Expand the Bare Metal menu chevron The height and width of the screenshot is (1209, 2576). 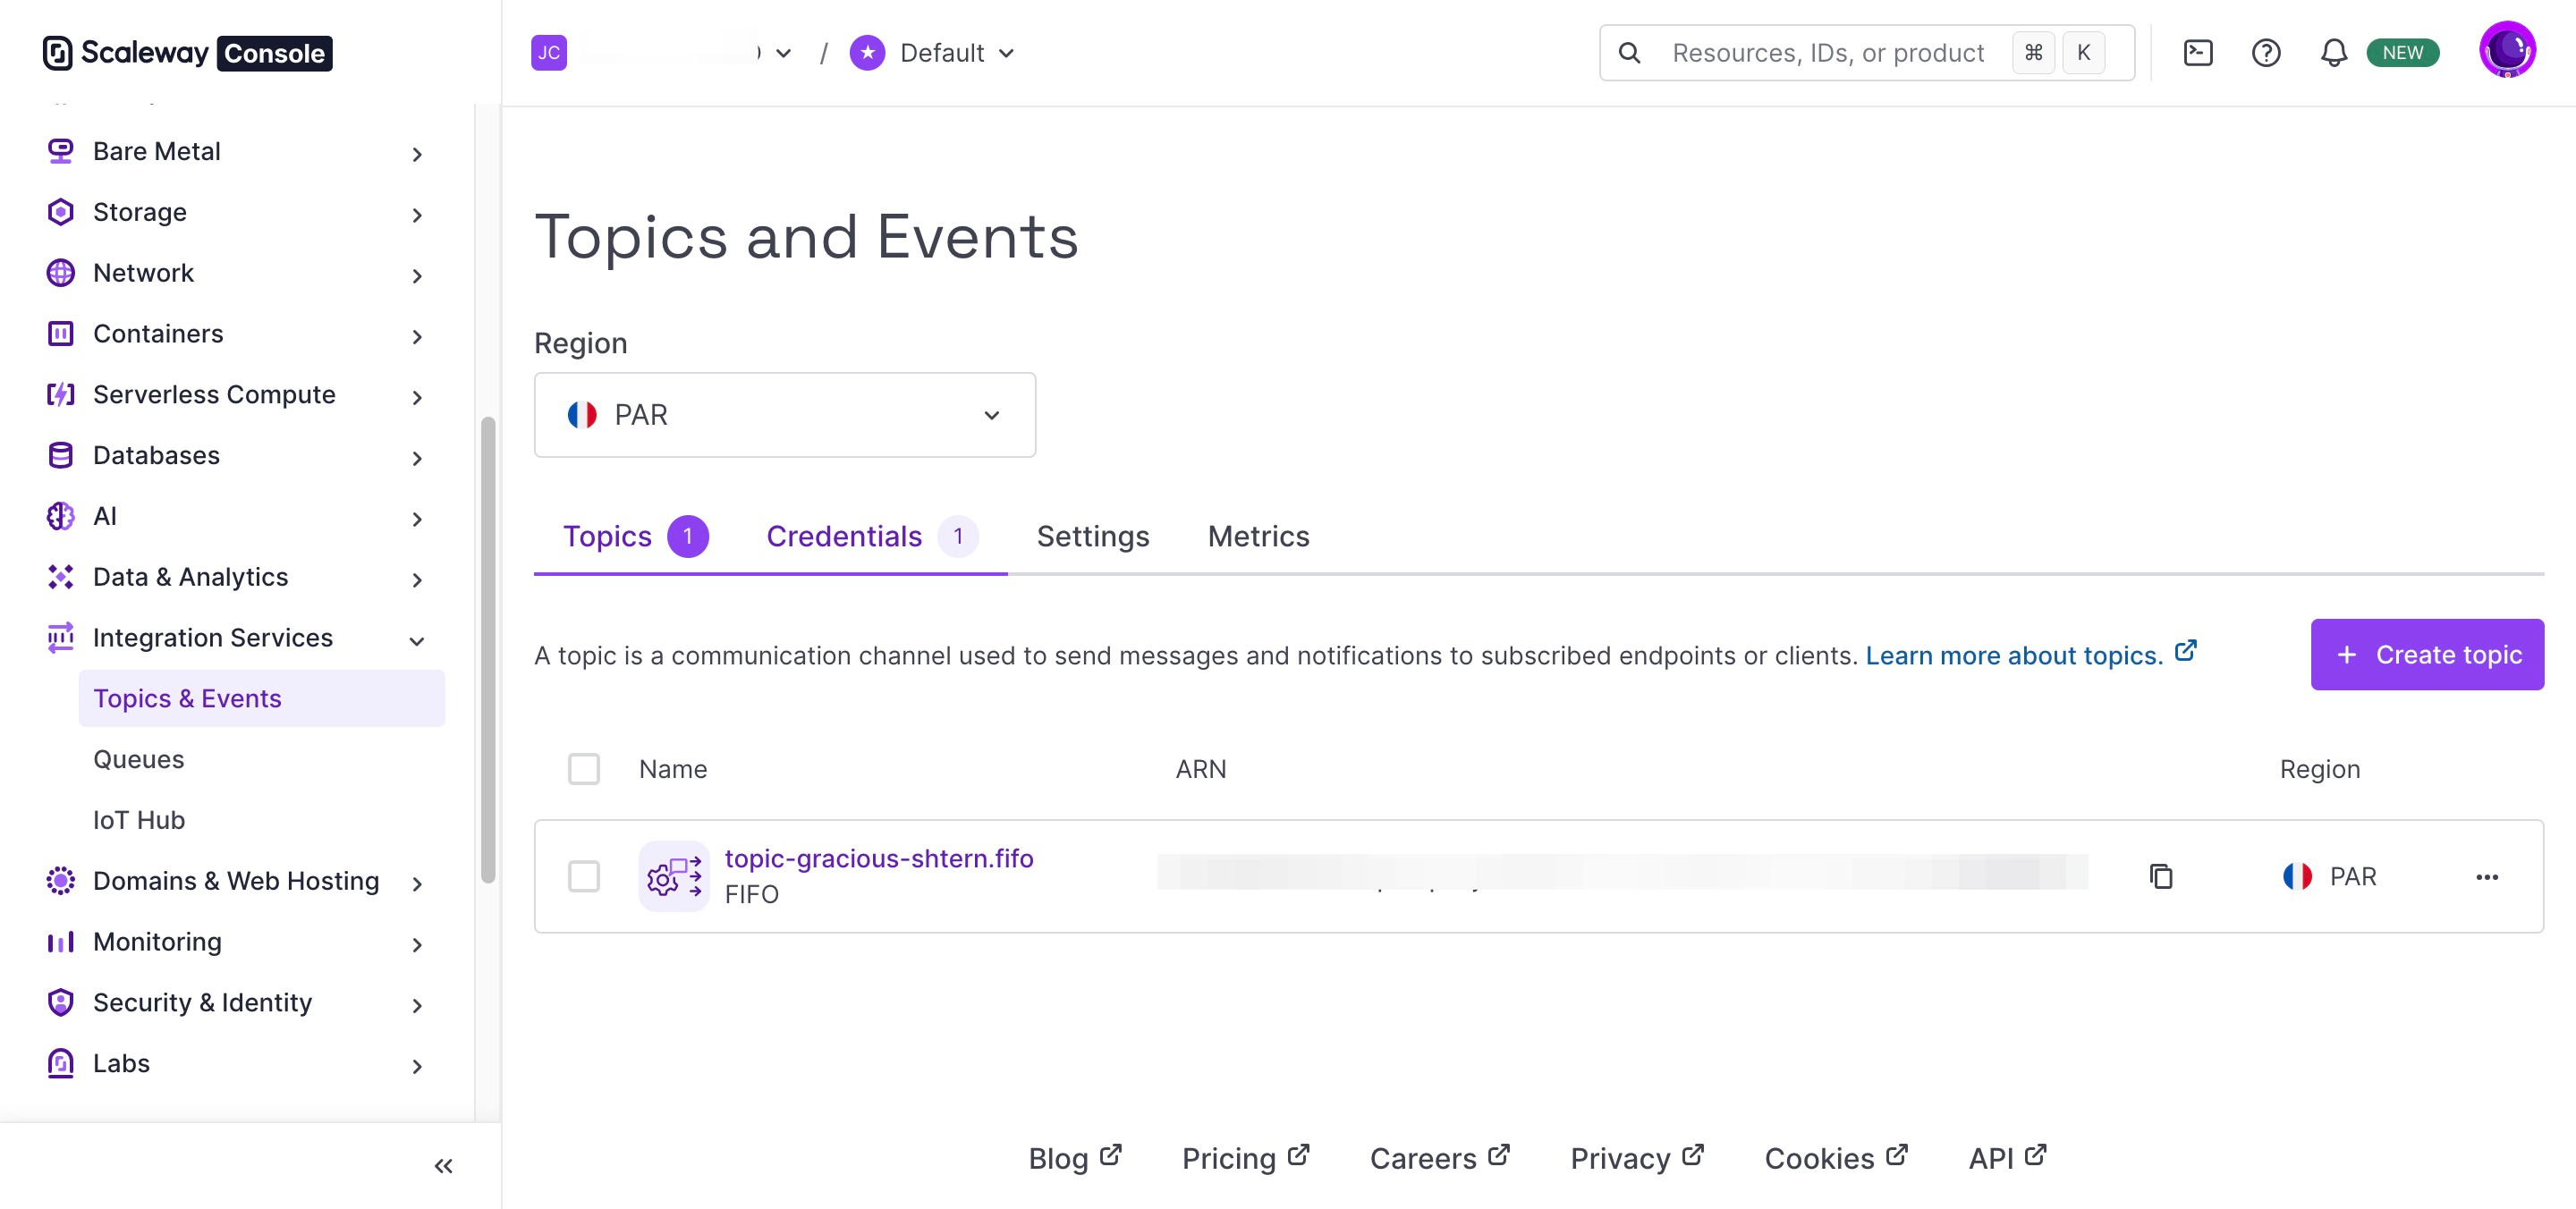[x=417, y=154]
